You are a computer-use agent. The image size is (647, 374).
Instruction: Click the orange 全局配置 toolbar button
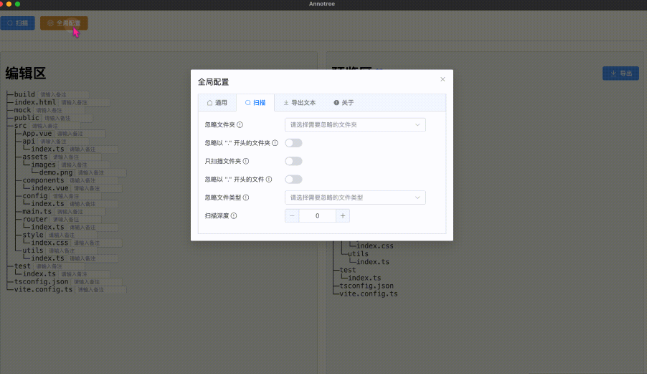point(64,23)
